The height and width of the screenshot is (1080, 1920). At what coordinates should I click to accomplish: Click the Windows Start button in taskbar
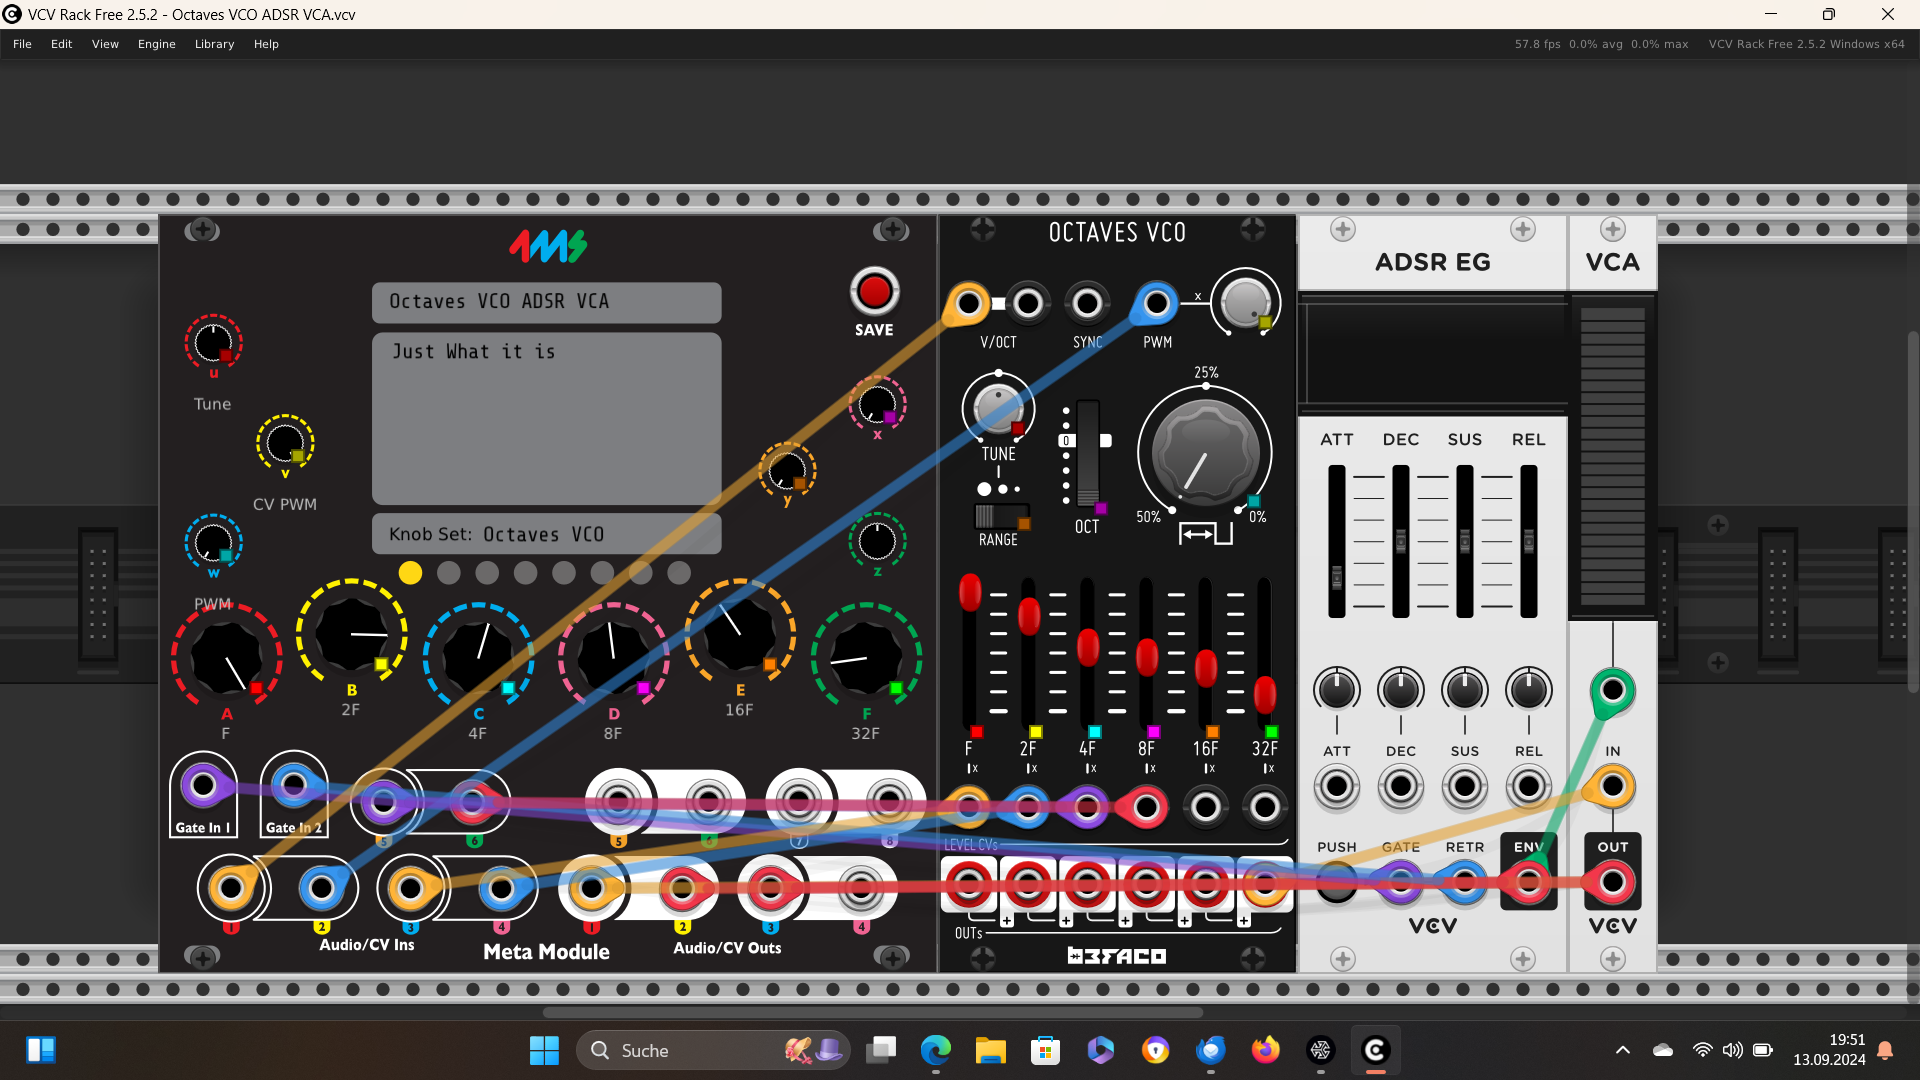(544, 1050)
